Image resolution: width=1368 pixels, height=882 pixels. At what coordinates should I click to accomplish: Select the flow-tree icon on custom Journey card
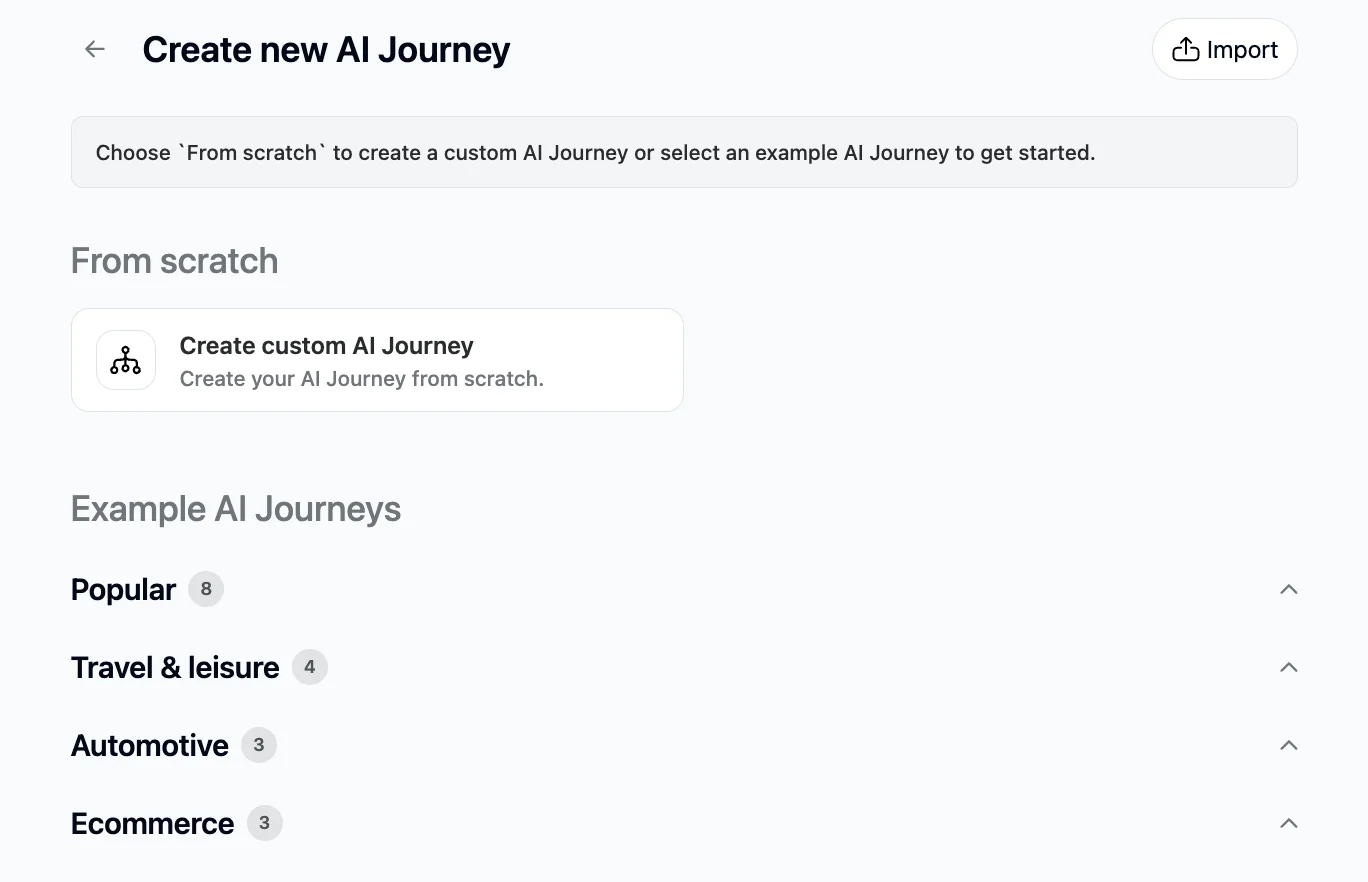(x=126, y=360)
